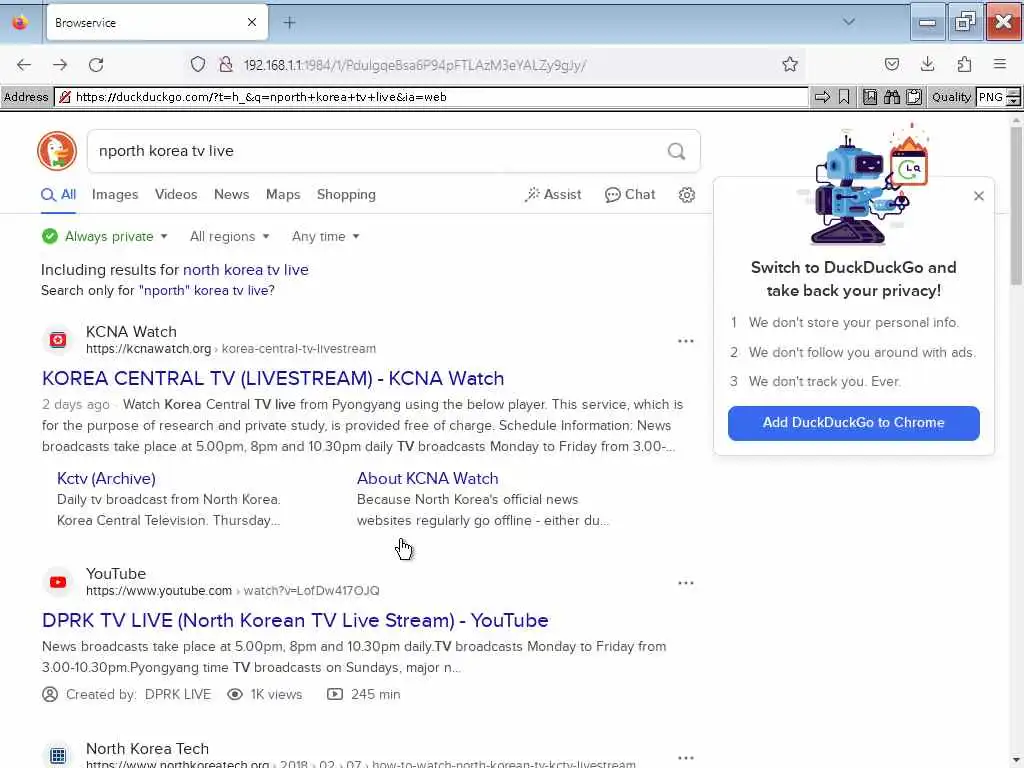Click the YouTube favicon

[x=58, y=582]
